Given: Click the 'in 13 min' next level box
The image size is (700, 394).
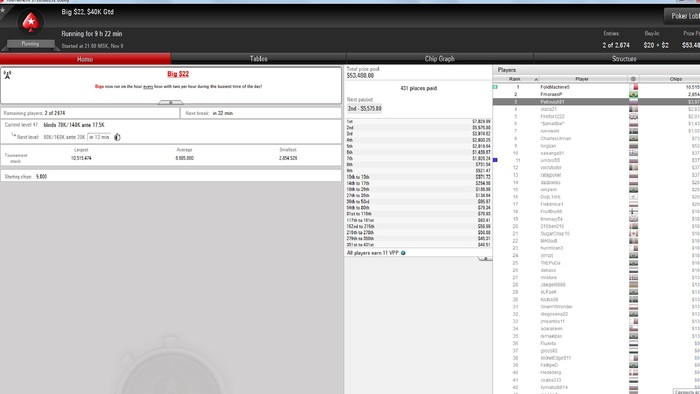Looking at the screenshot, I should pos(99,137).
